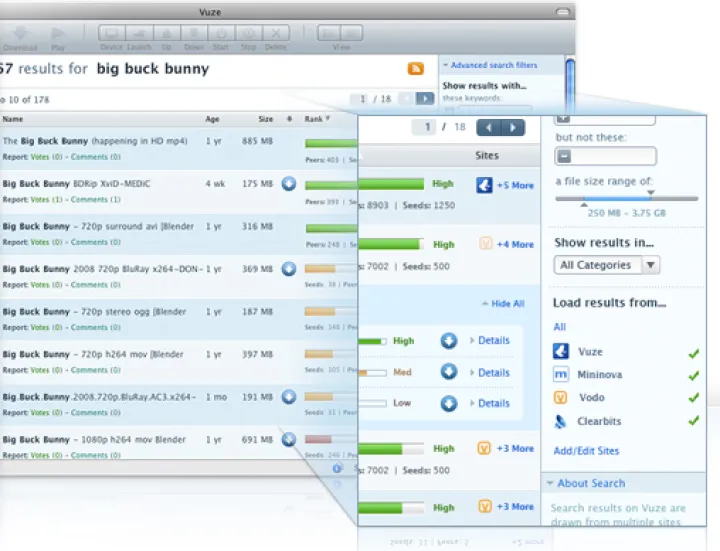The image size is (720, 551).
Task: Click the Start toolbar button
Action: pyautogui.click(x=221, y=35)
